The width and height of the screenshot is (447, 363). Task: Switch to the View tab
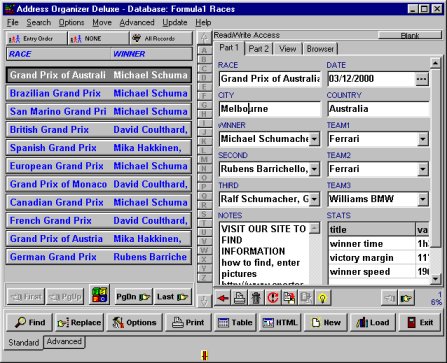pyautogui.click(x=287, y=49)
